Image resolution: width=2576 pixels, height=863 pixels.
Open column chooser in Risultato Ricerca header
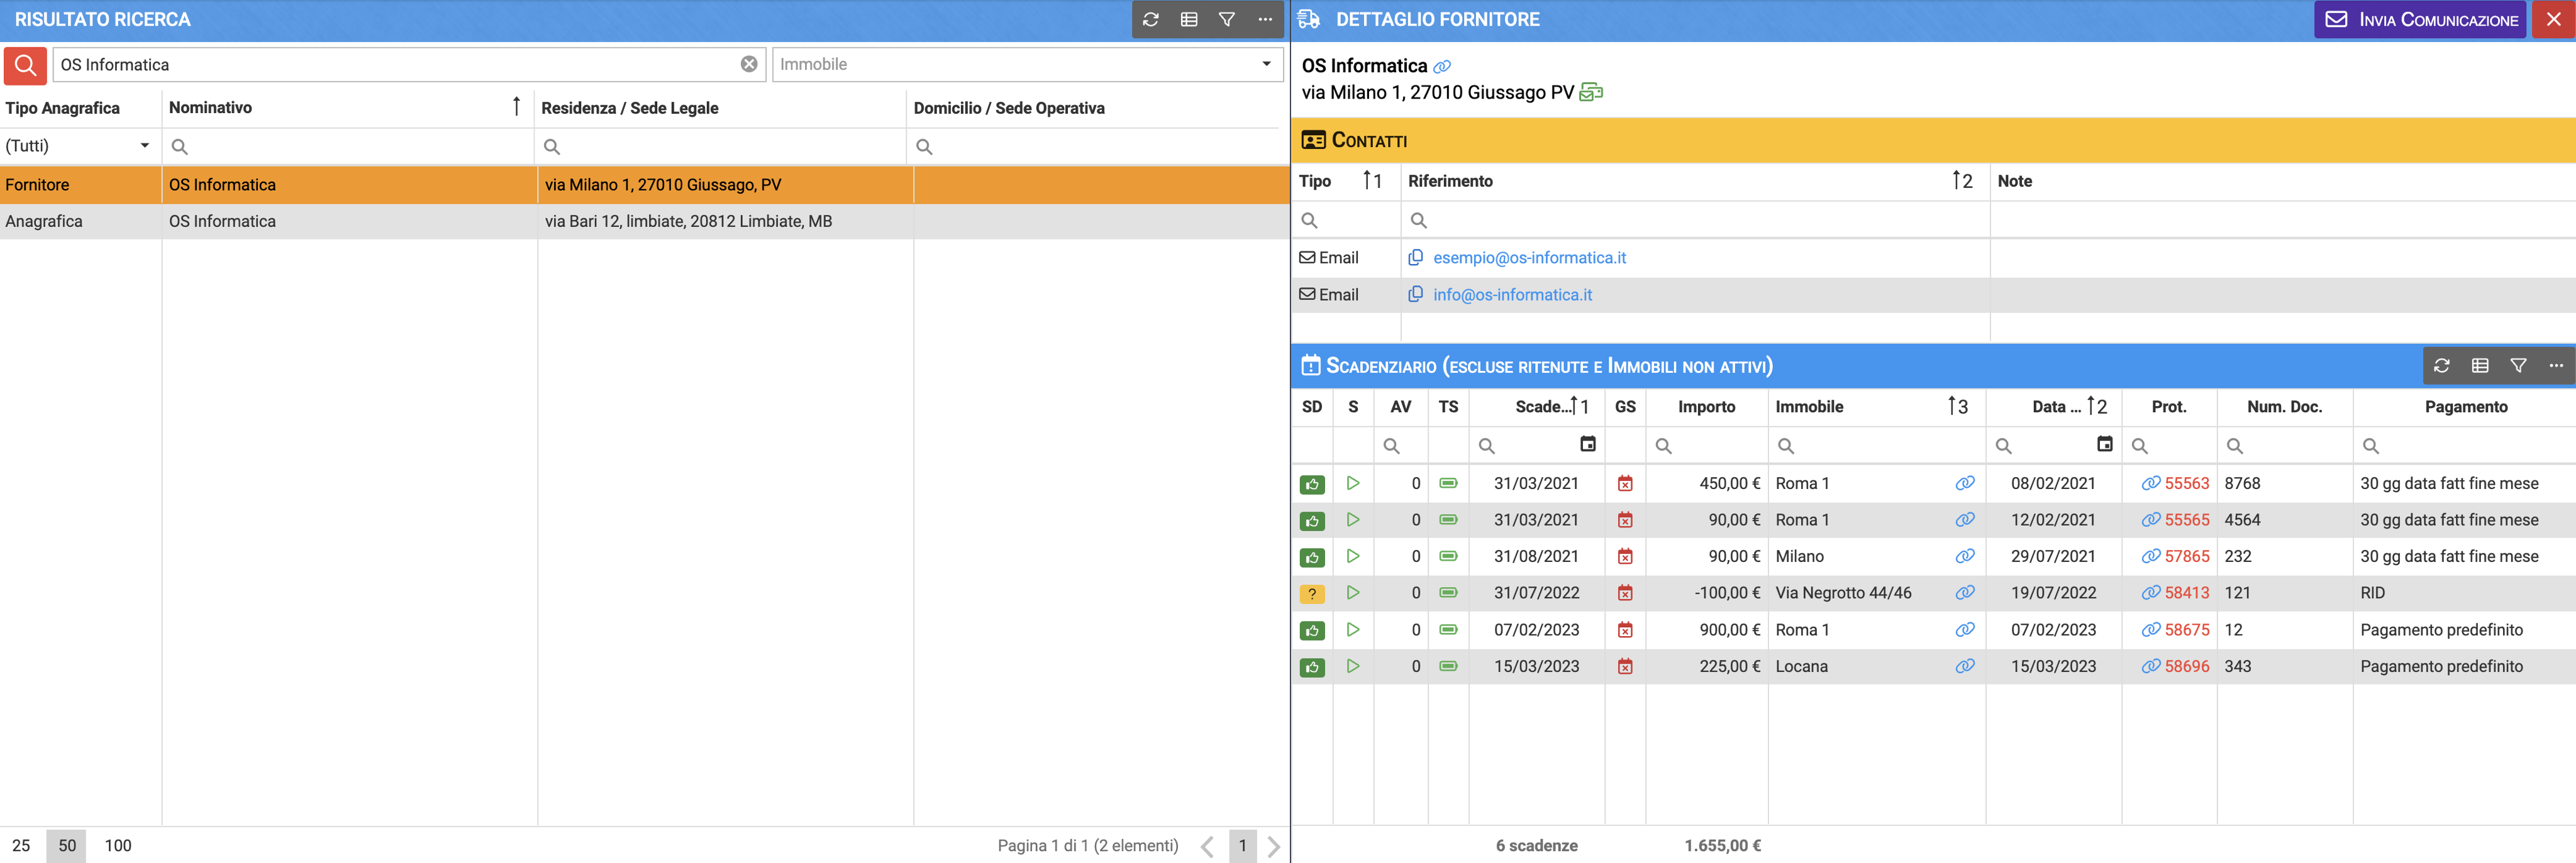pyautogui.click(x=1188, y=19)
